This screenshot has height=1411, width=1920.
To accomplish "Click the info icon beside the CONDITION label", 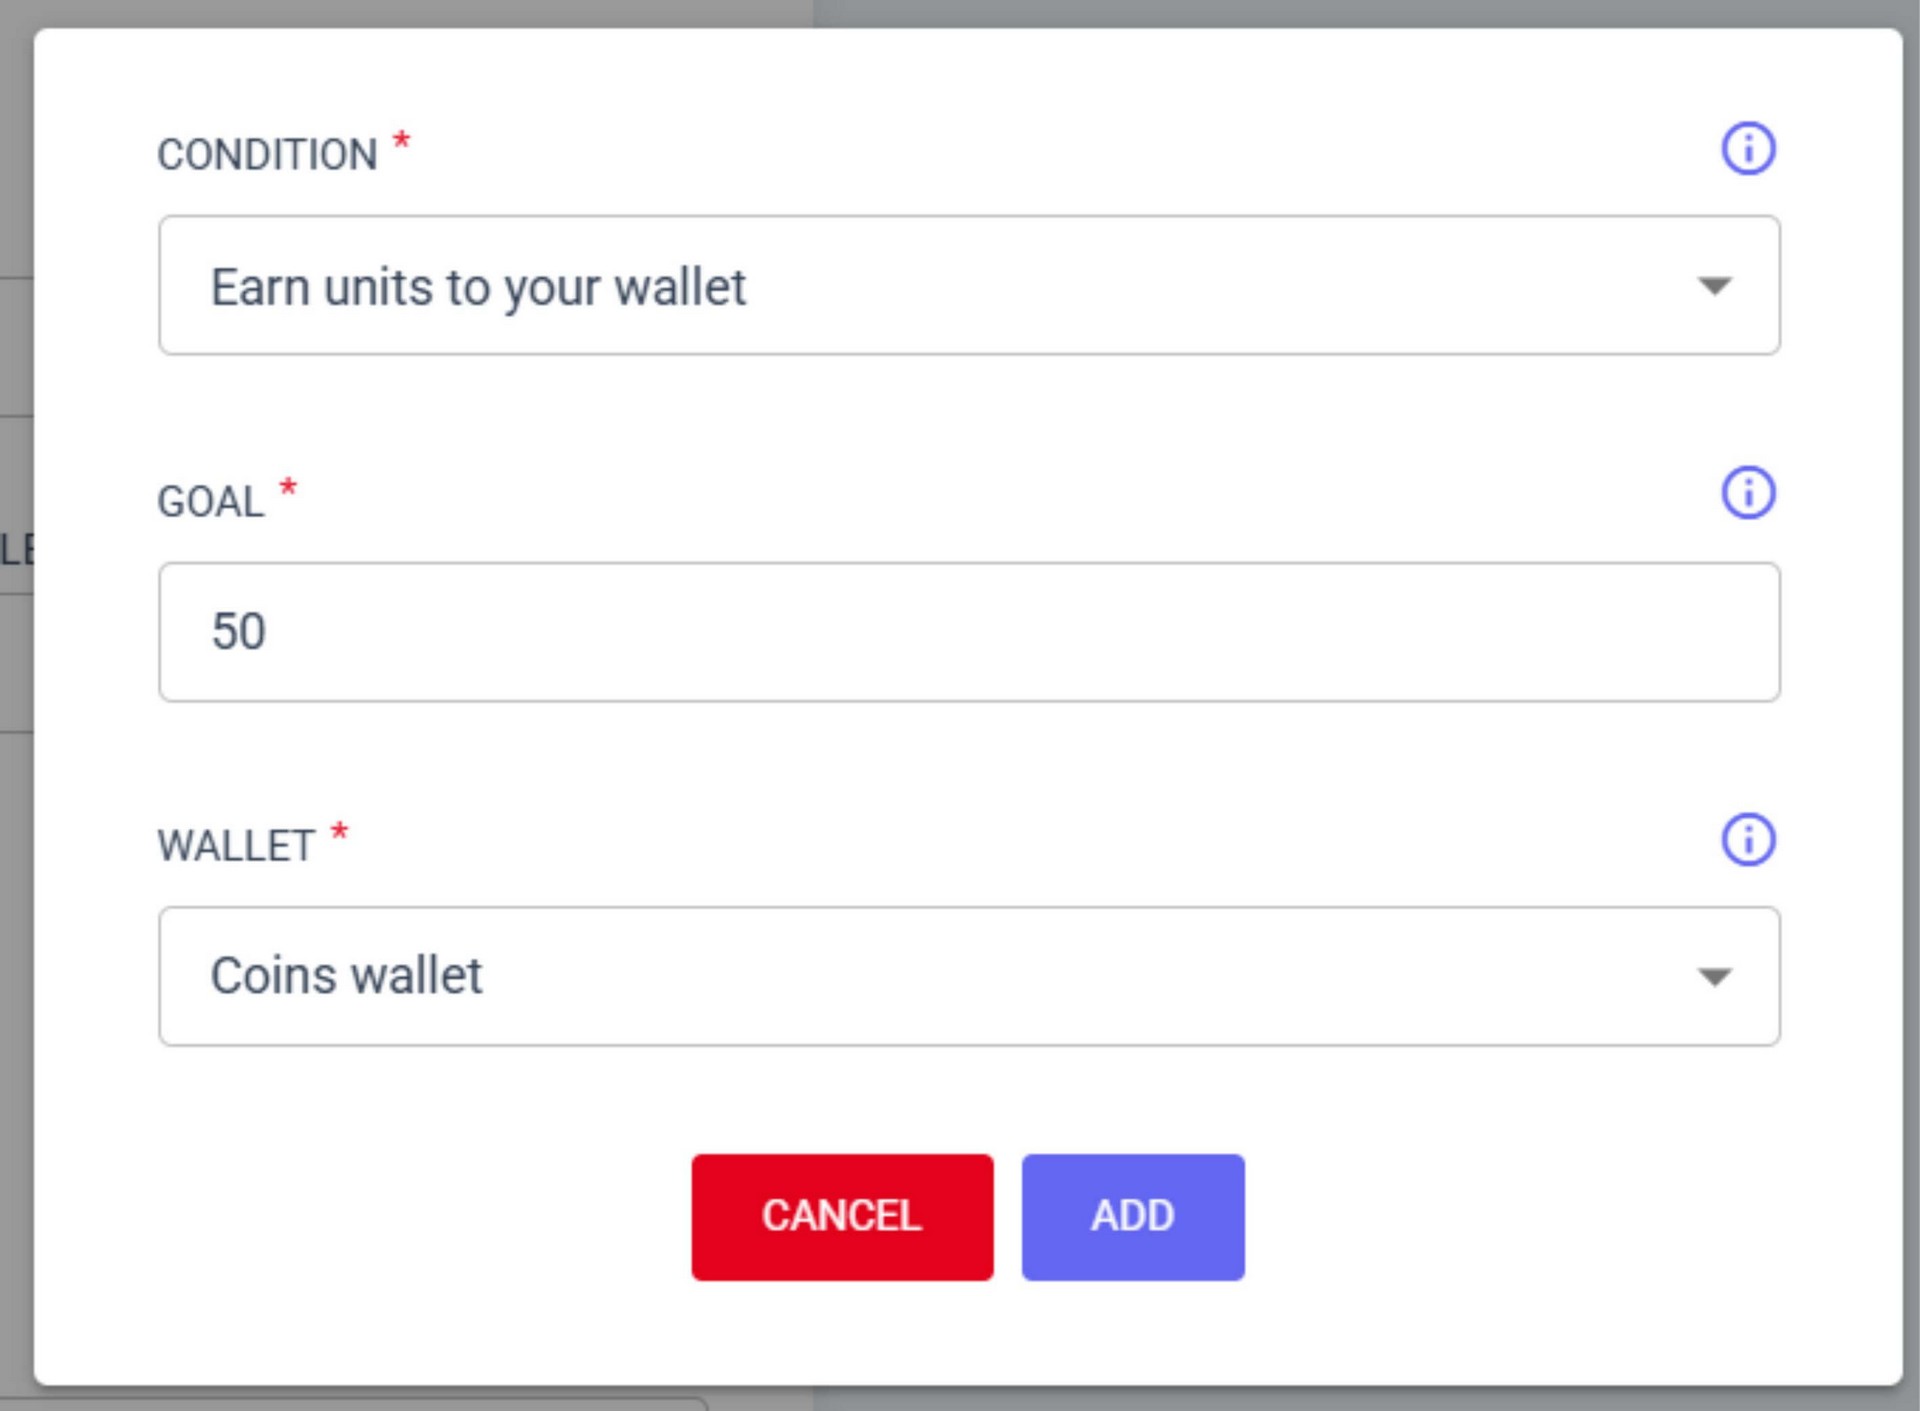I will pos(1747,149).
